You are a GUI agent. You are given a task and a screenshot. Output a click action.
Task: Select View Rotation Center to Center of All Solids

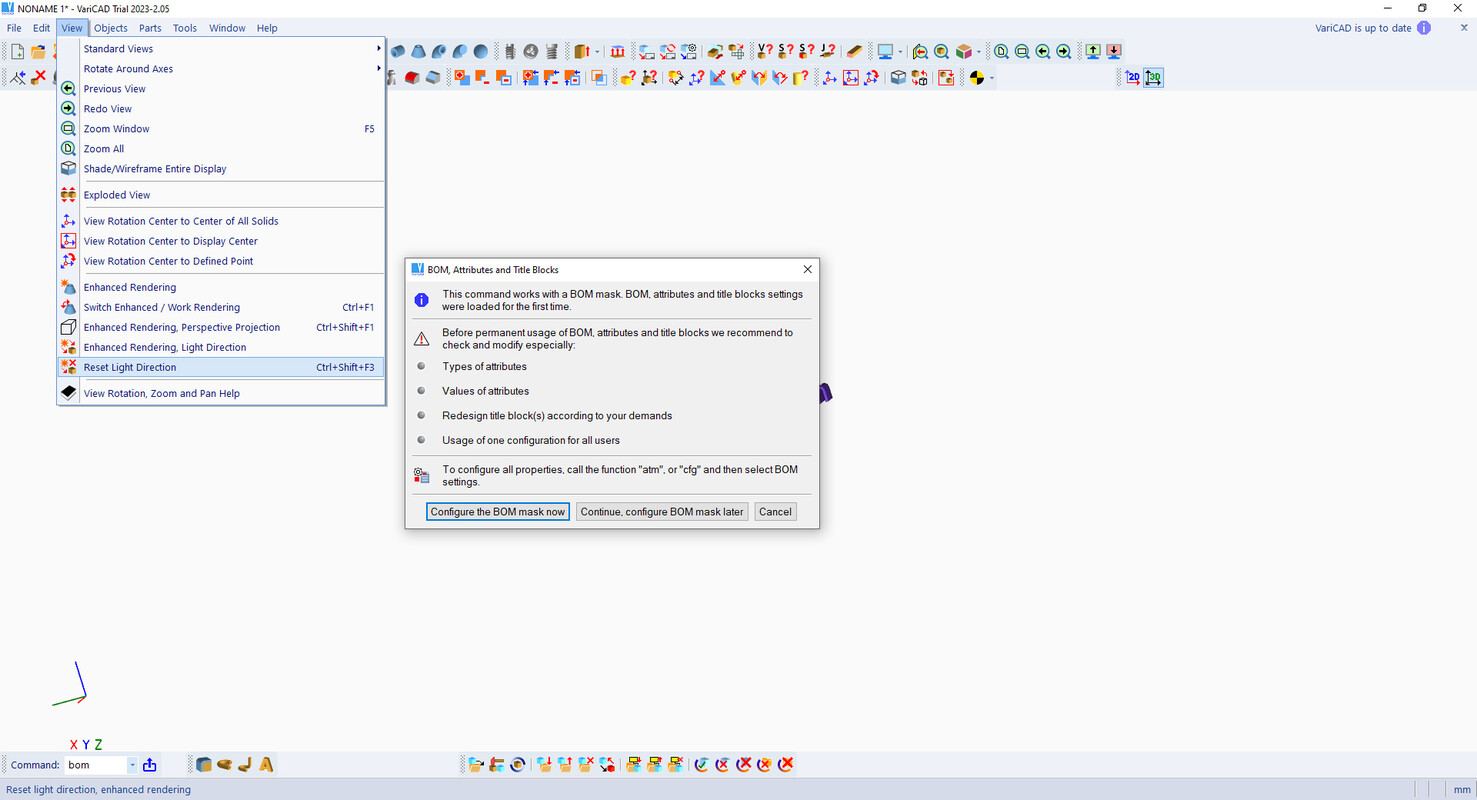tap(220, 221)
